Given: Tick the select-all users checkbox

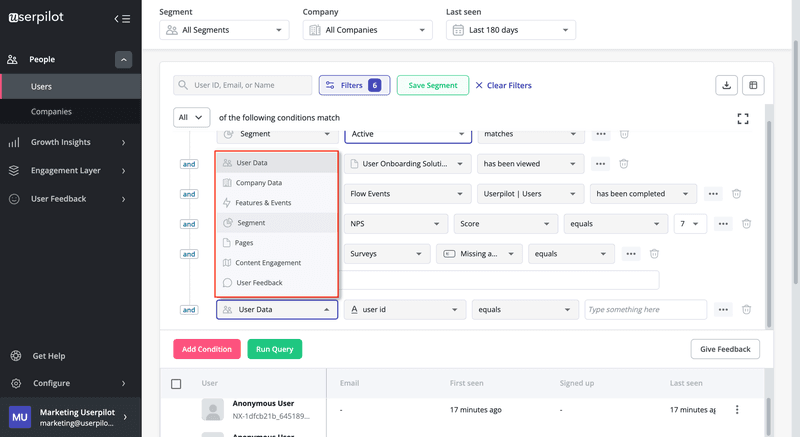Looking at the screenshot, I should tap(176, 383).
